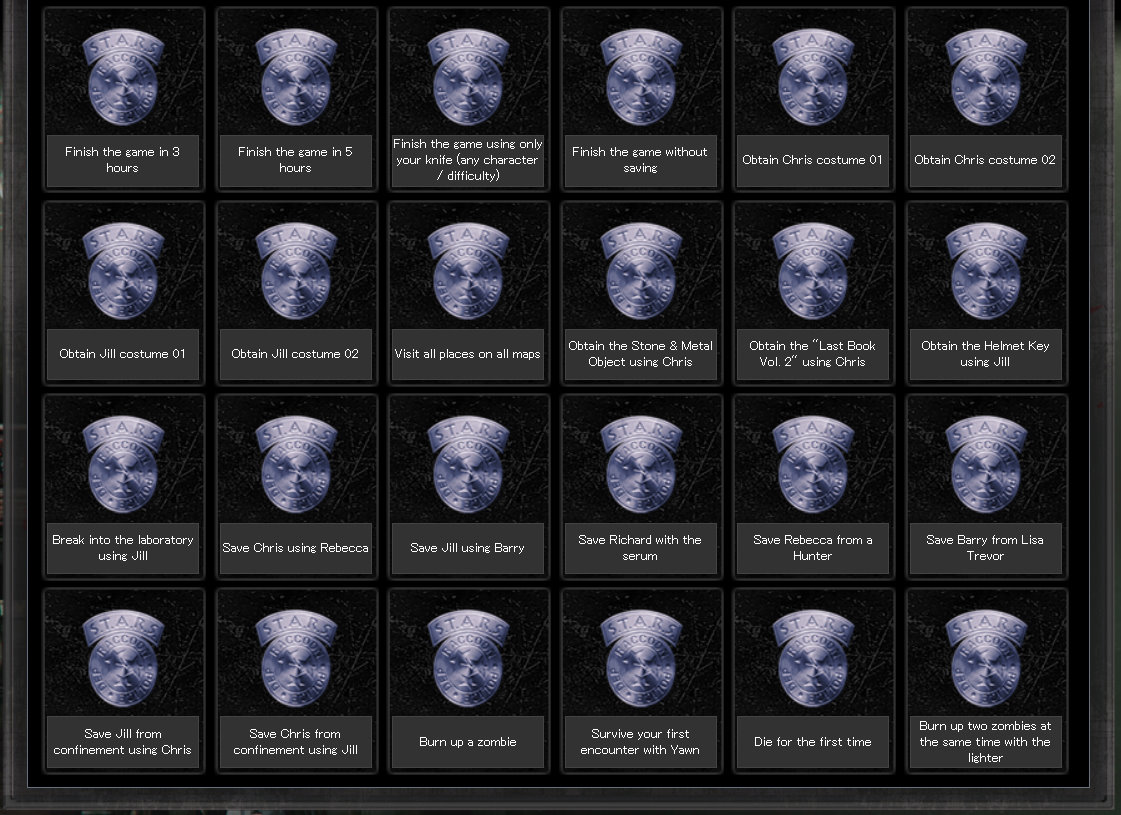Click the Finish the game in 5 hours label
This screenshot has width=1121, height=815.
point(296,160)
